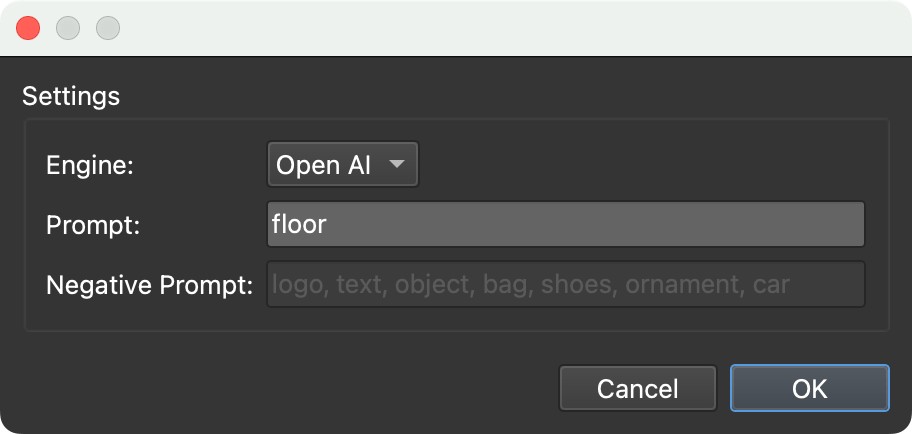912x434 pixels.
Task: Confirm settings with the OK button
Action: click(809, 388)
